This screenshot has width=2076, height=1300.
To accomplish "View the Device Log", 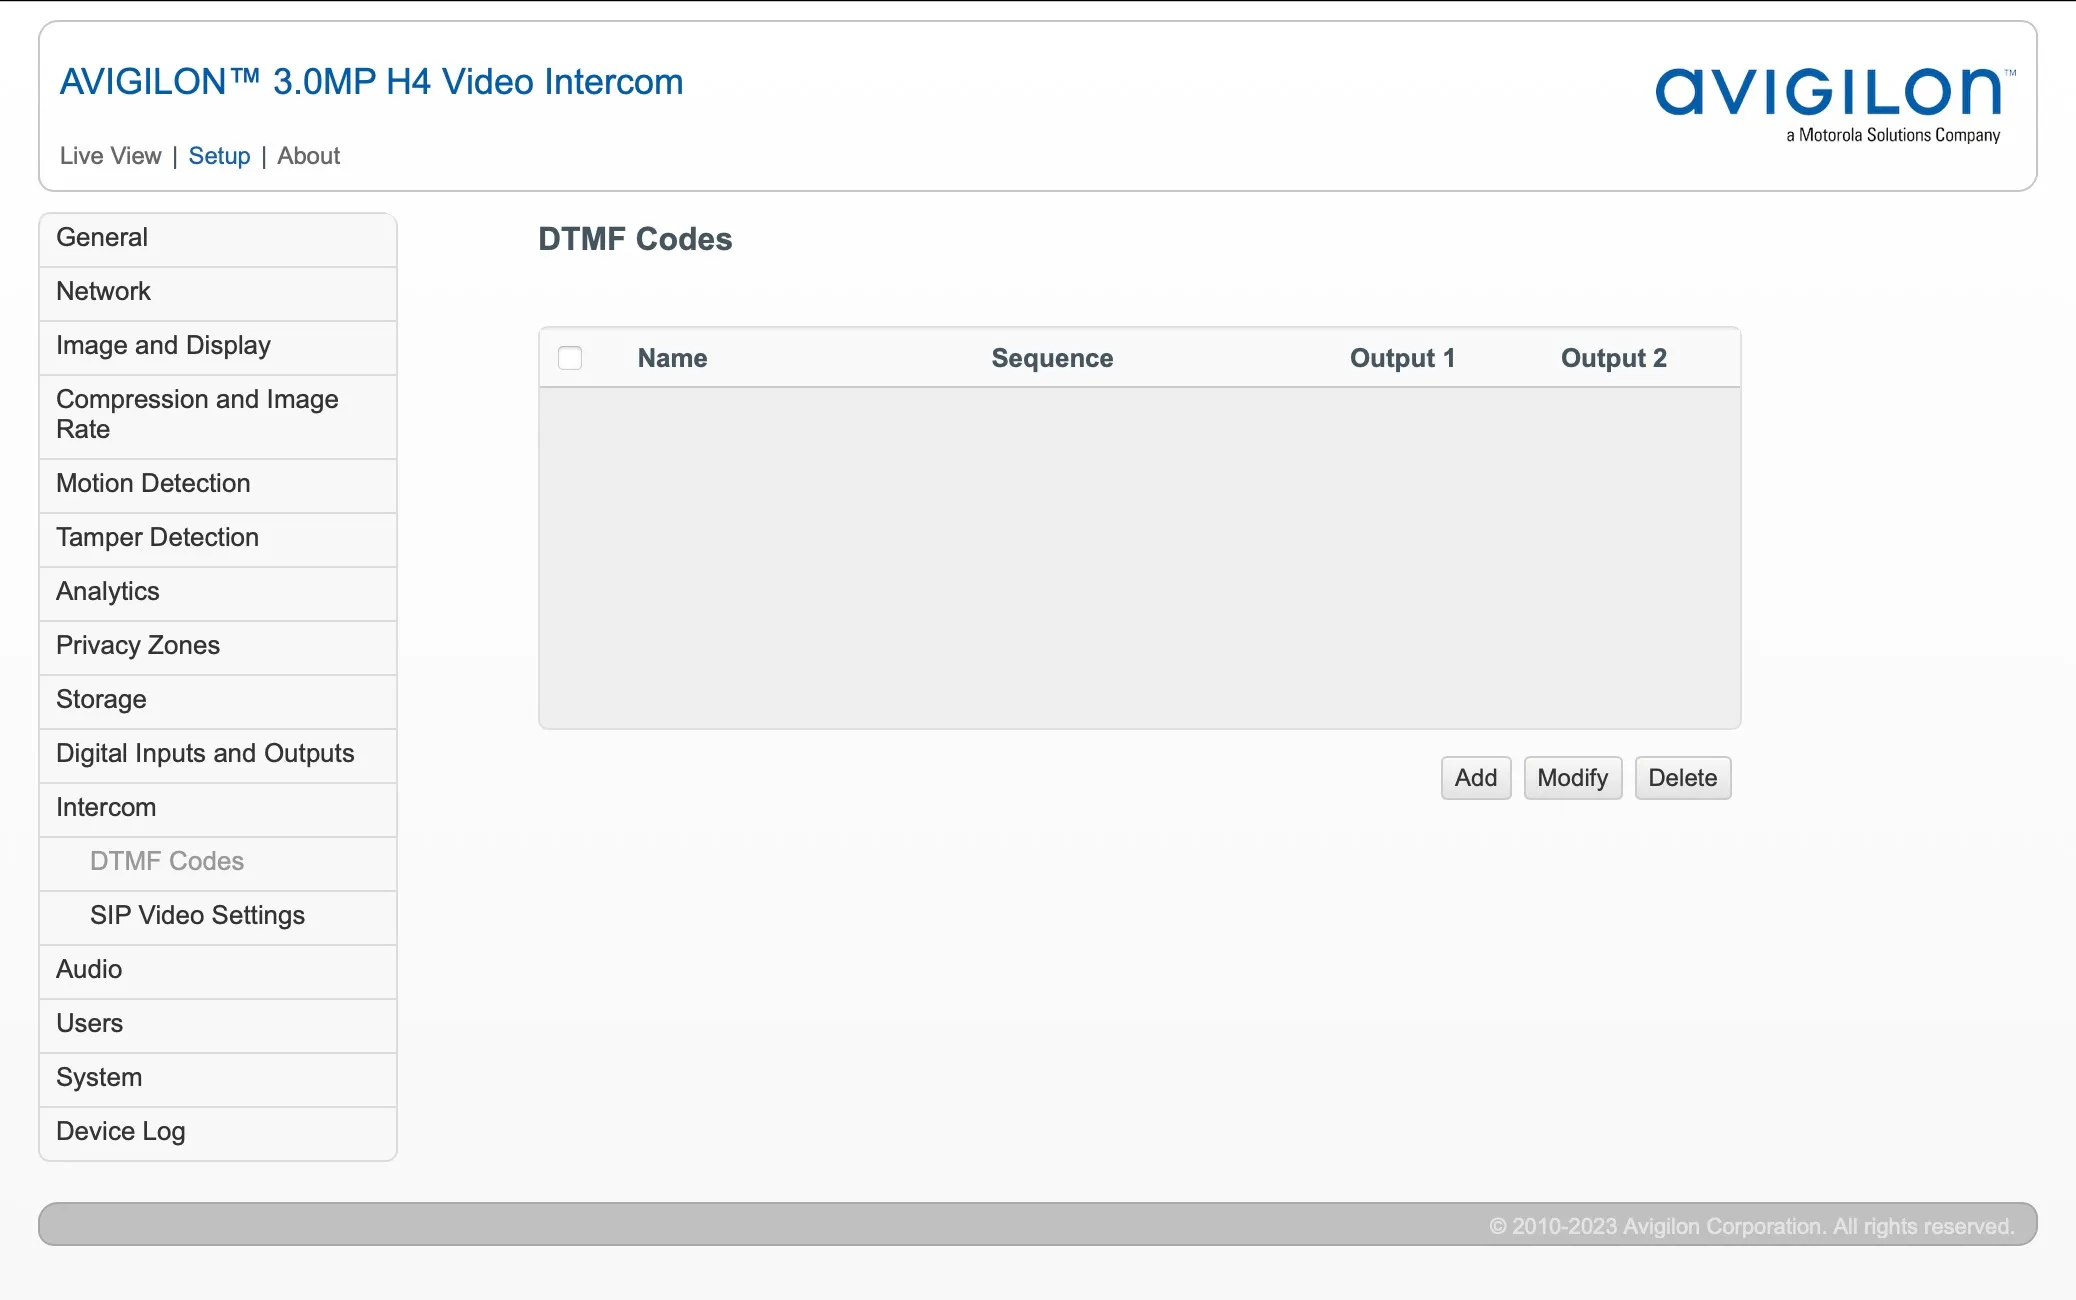I will click(218, 1132).
